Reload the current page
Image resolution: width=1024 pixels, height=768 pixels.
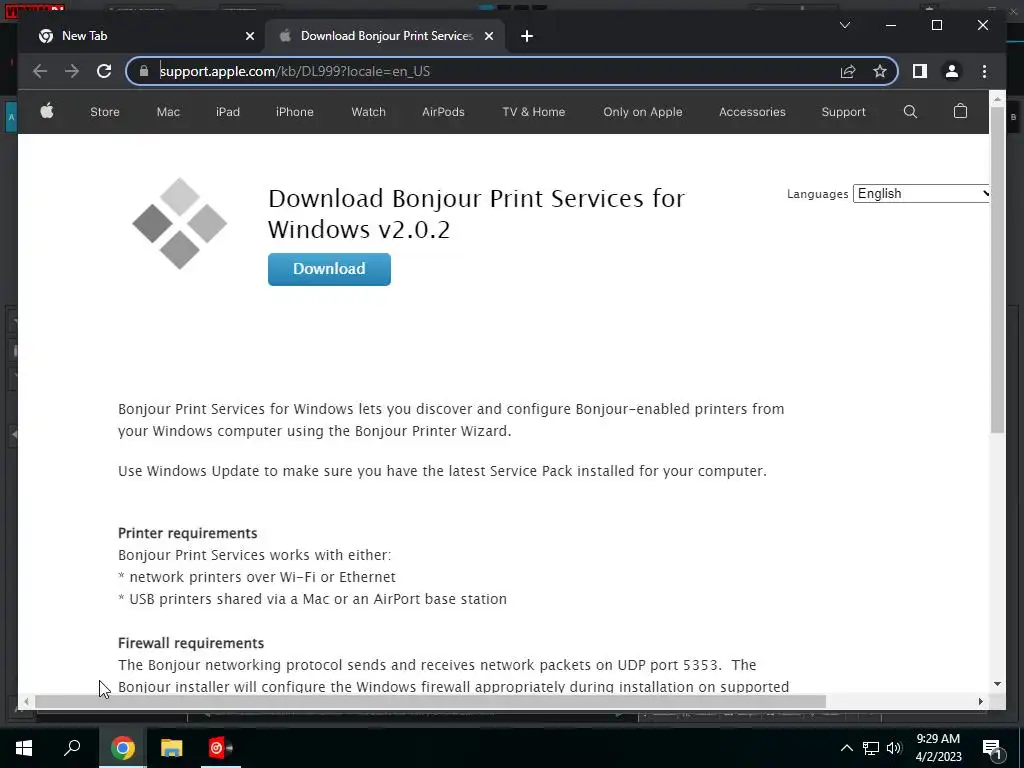coord(104,71)
